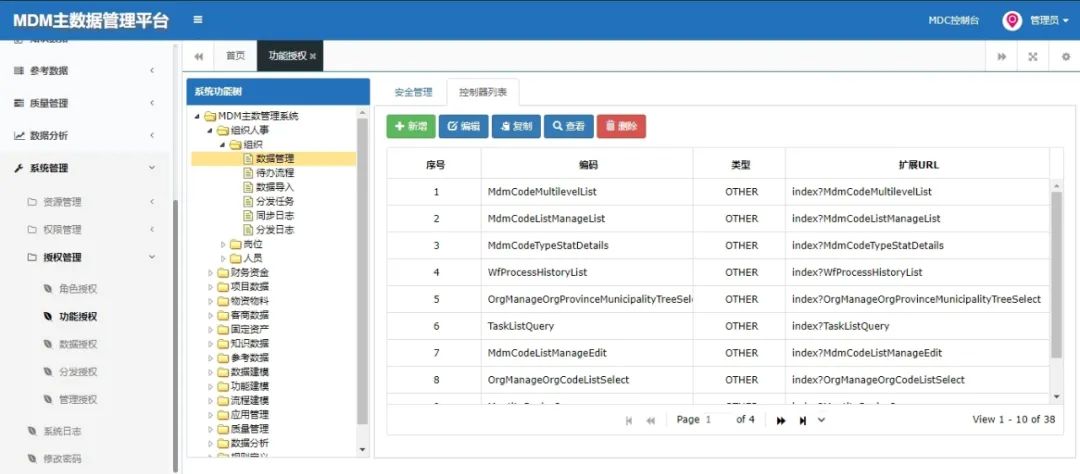Collapse the 系统管理 sidebar menu

[x=85, y=168]
